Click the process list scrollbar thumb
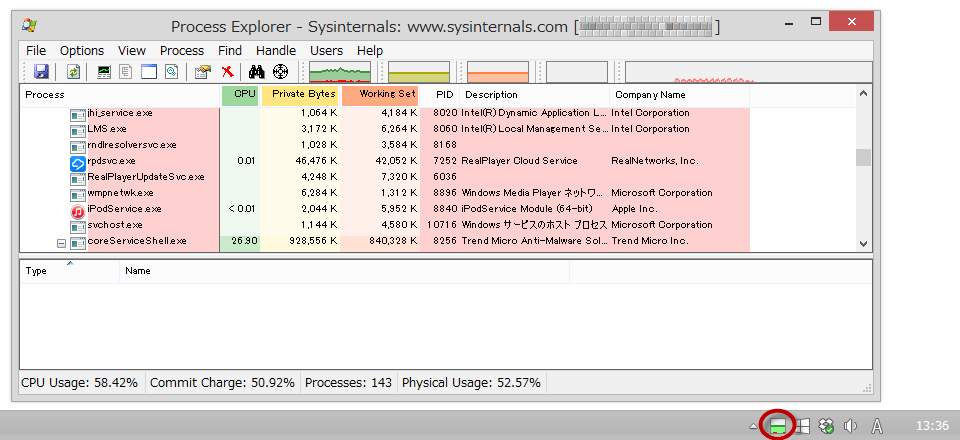 click(x=863, y=157)
